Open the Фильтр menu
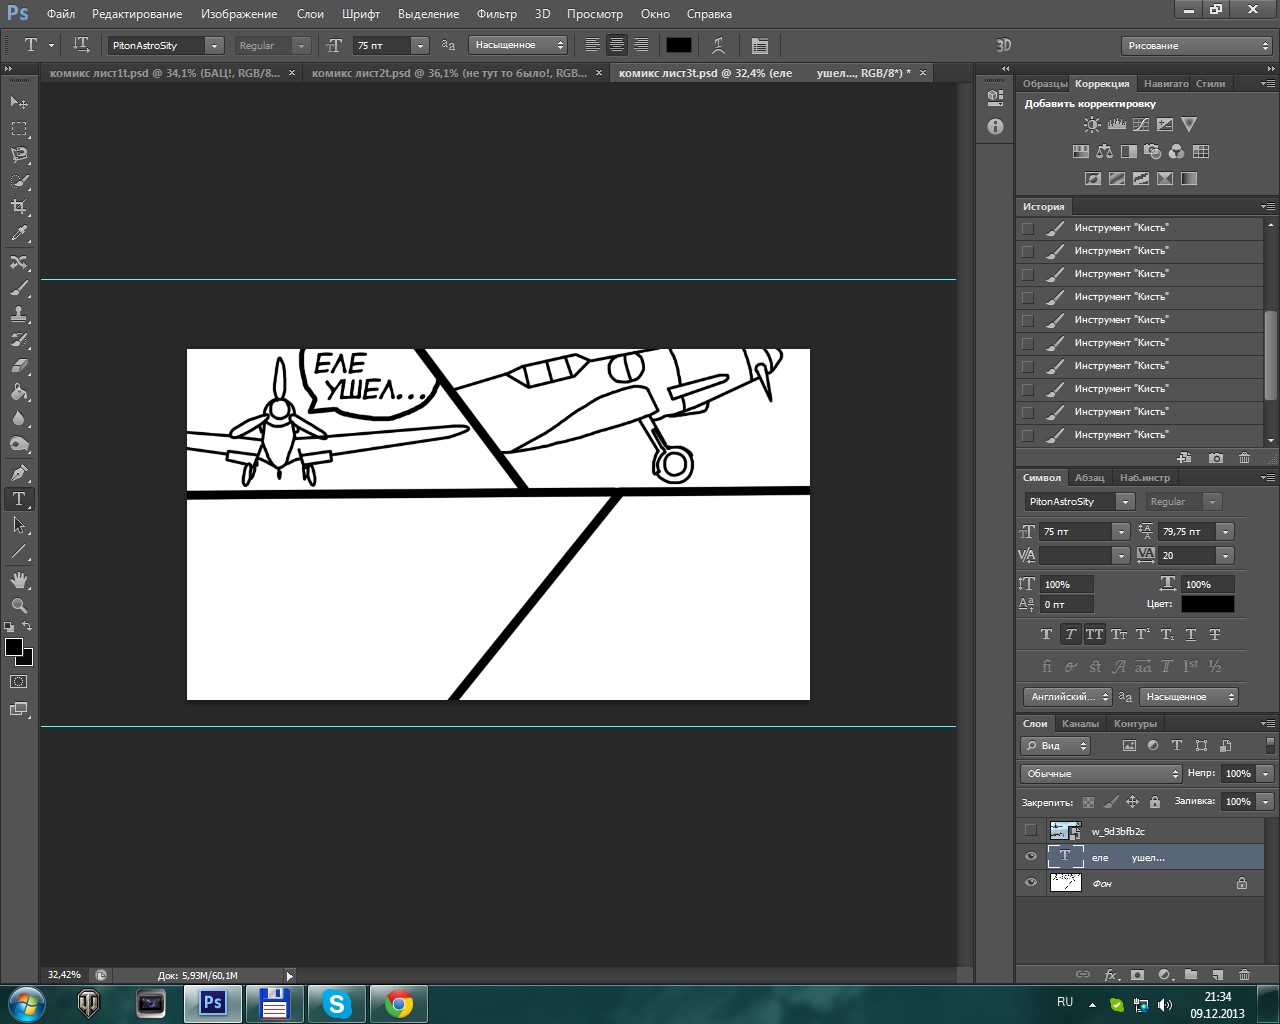 (x=496, y=14)
